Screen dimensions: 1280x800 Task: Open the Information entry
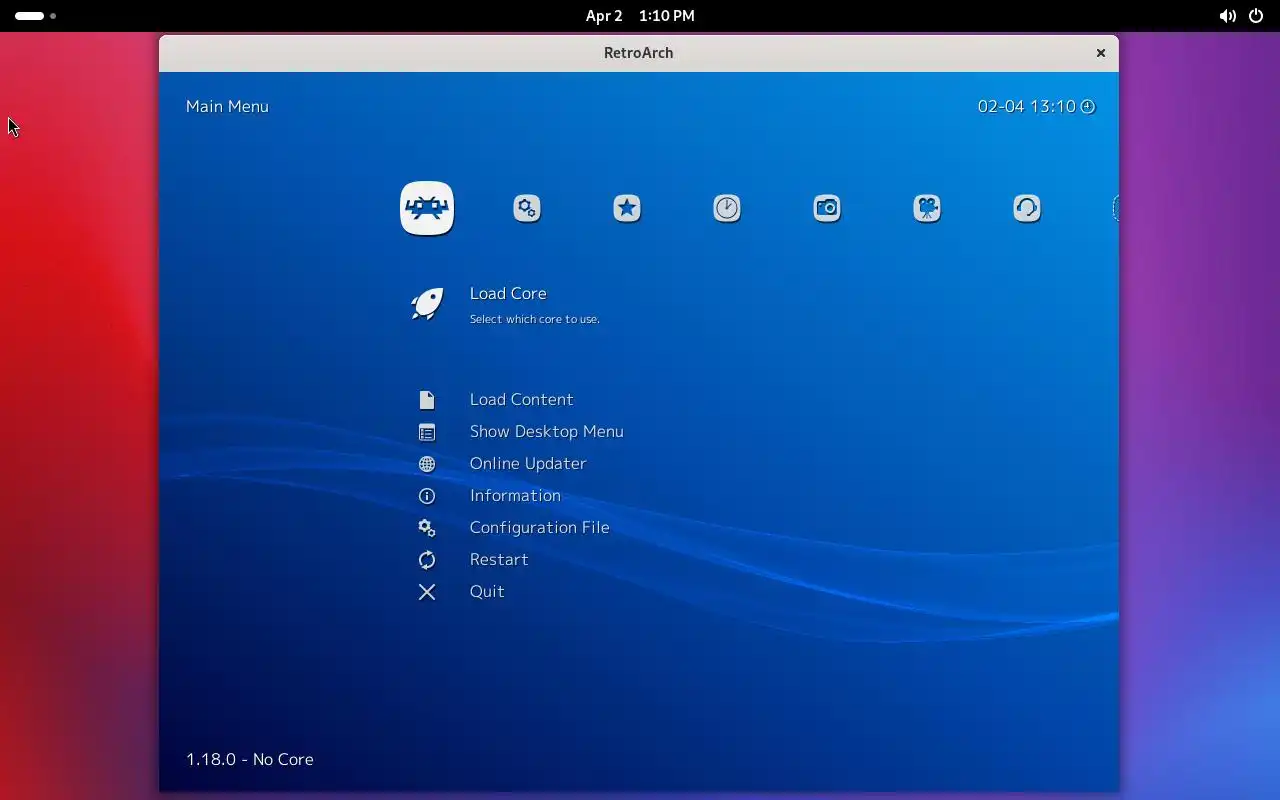[x=515, y=495]
